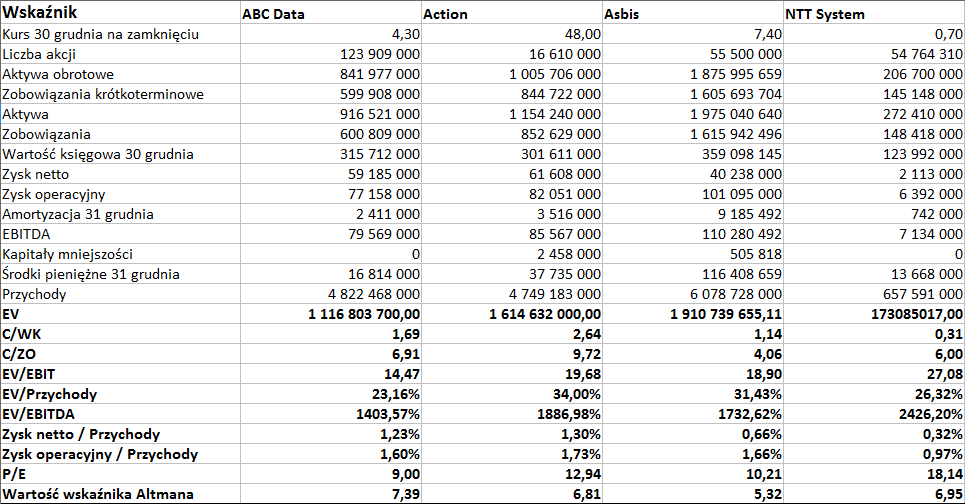Screen dimensions: 966x504
Task: Select EV/EBITDA cell 1403,57%
Action: click(x=331, y=414)
